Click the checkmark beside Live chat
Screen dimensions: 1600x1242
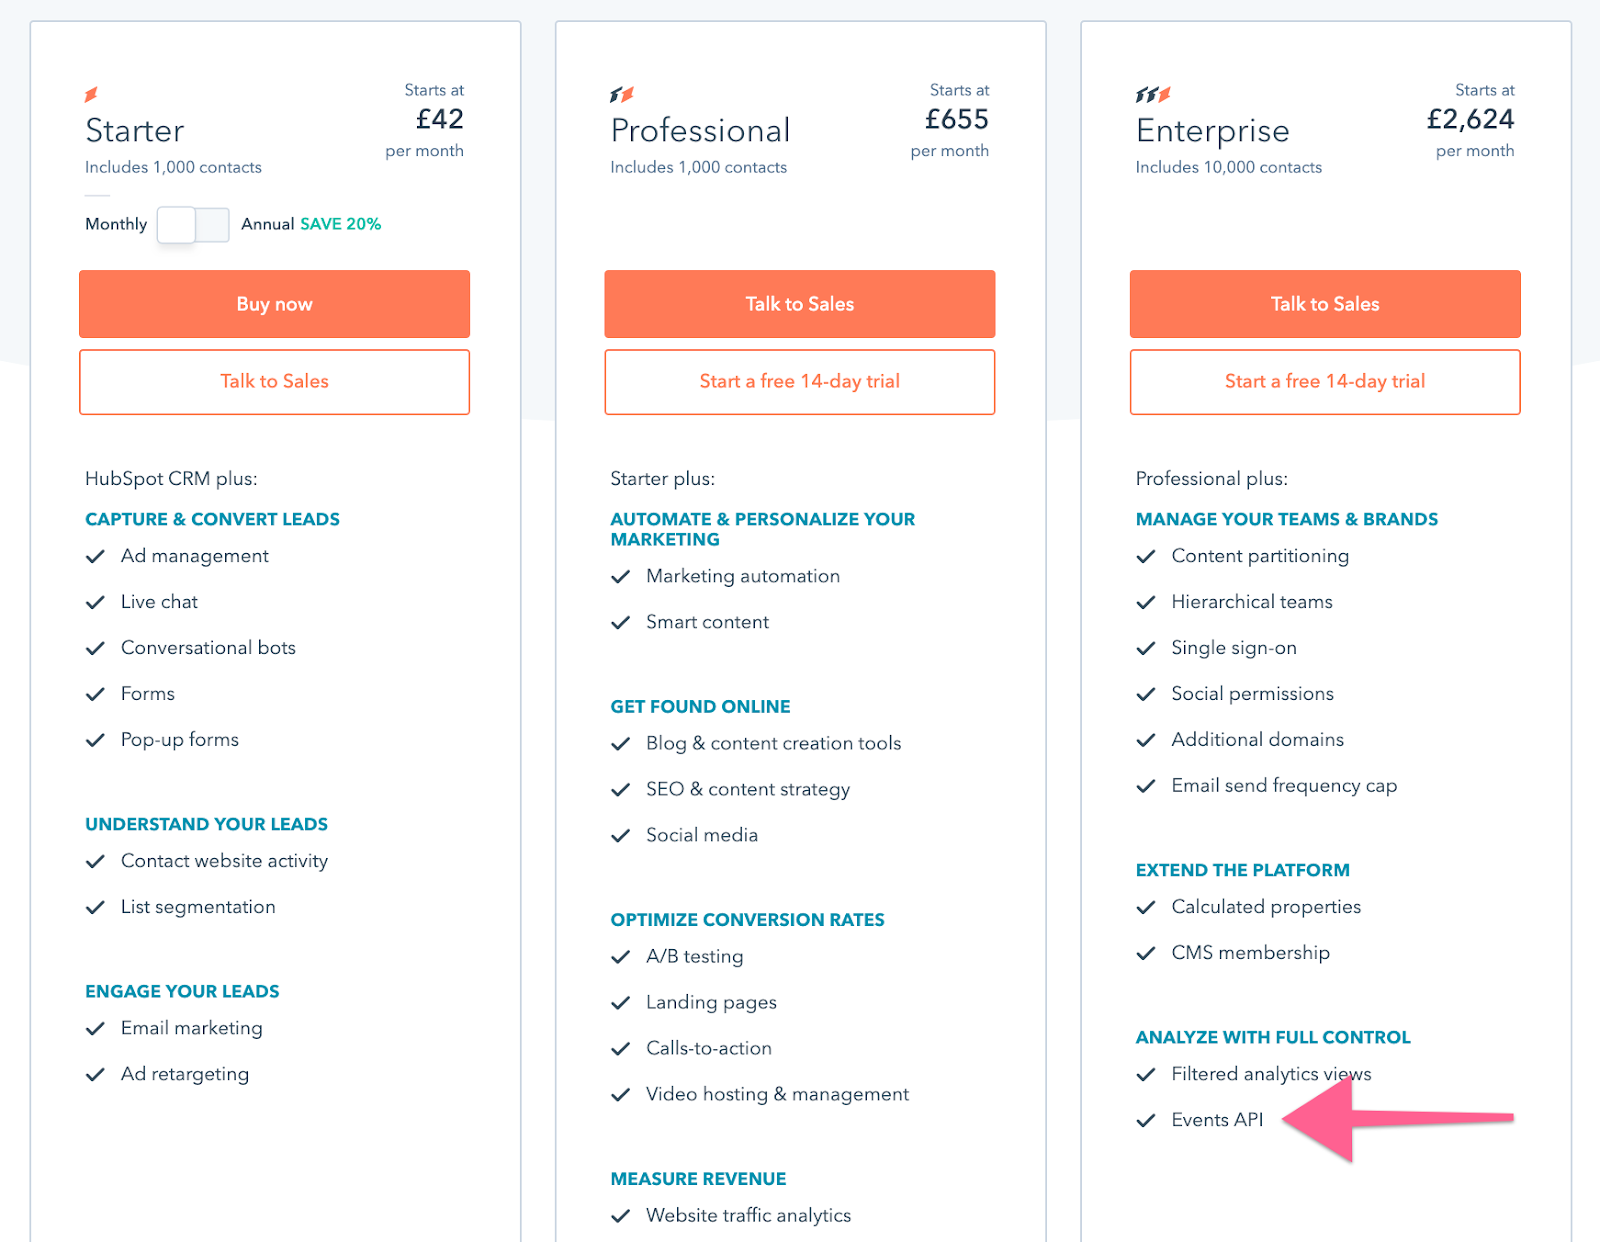point(95,602)
